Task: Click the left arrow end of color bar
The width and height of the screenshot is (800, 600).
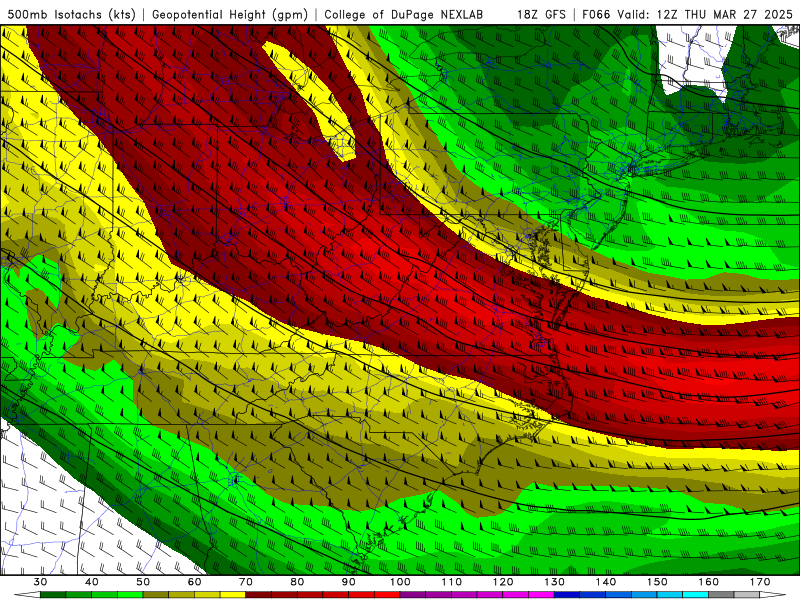Action: point(27,595)
